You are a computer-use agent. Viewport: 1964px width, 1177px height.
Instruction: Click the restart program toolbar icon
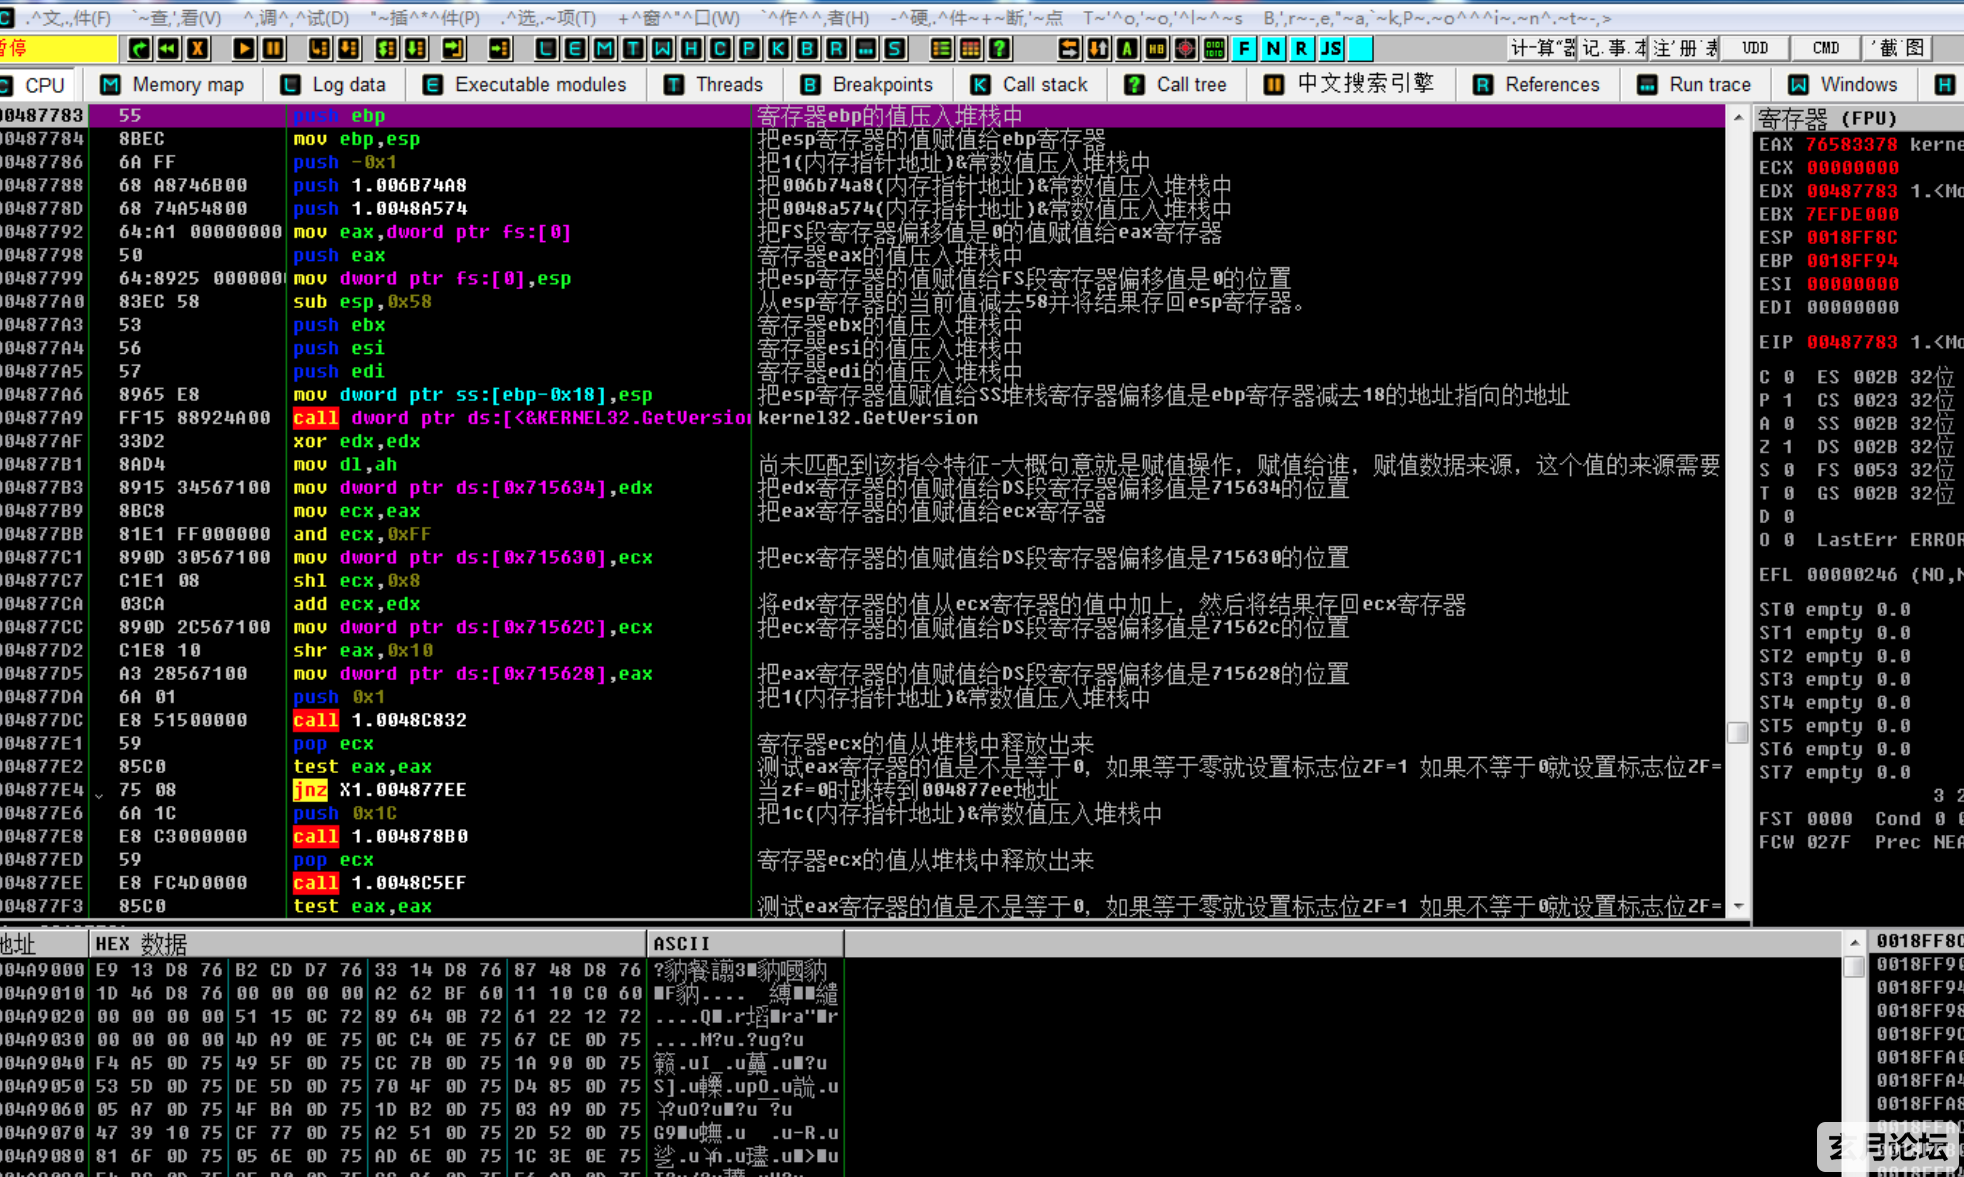click(x=140, y=48)
